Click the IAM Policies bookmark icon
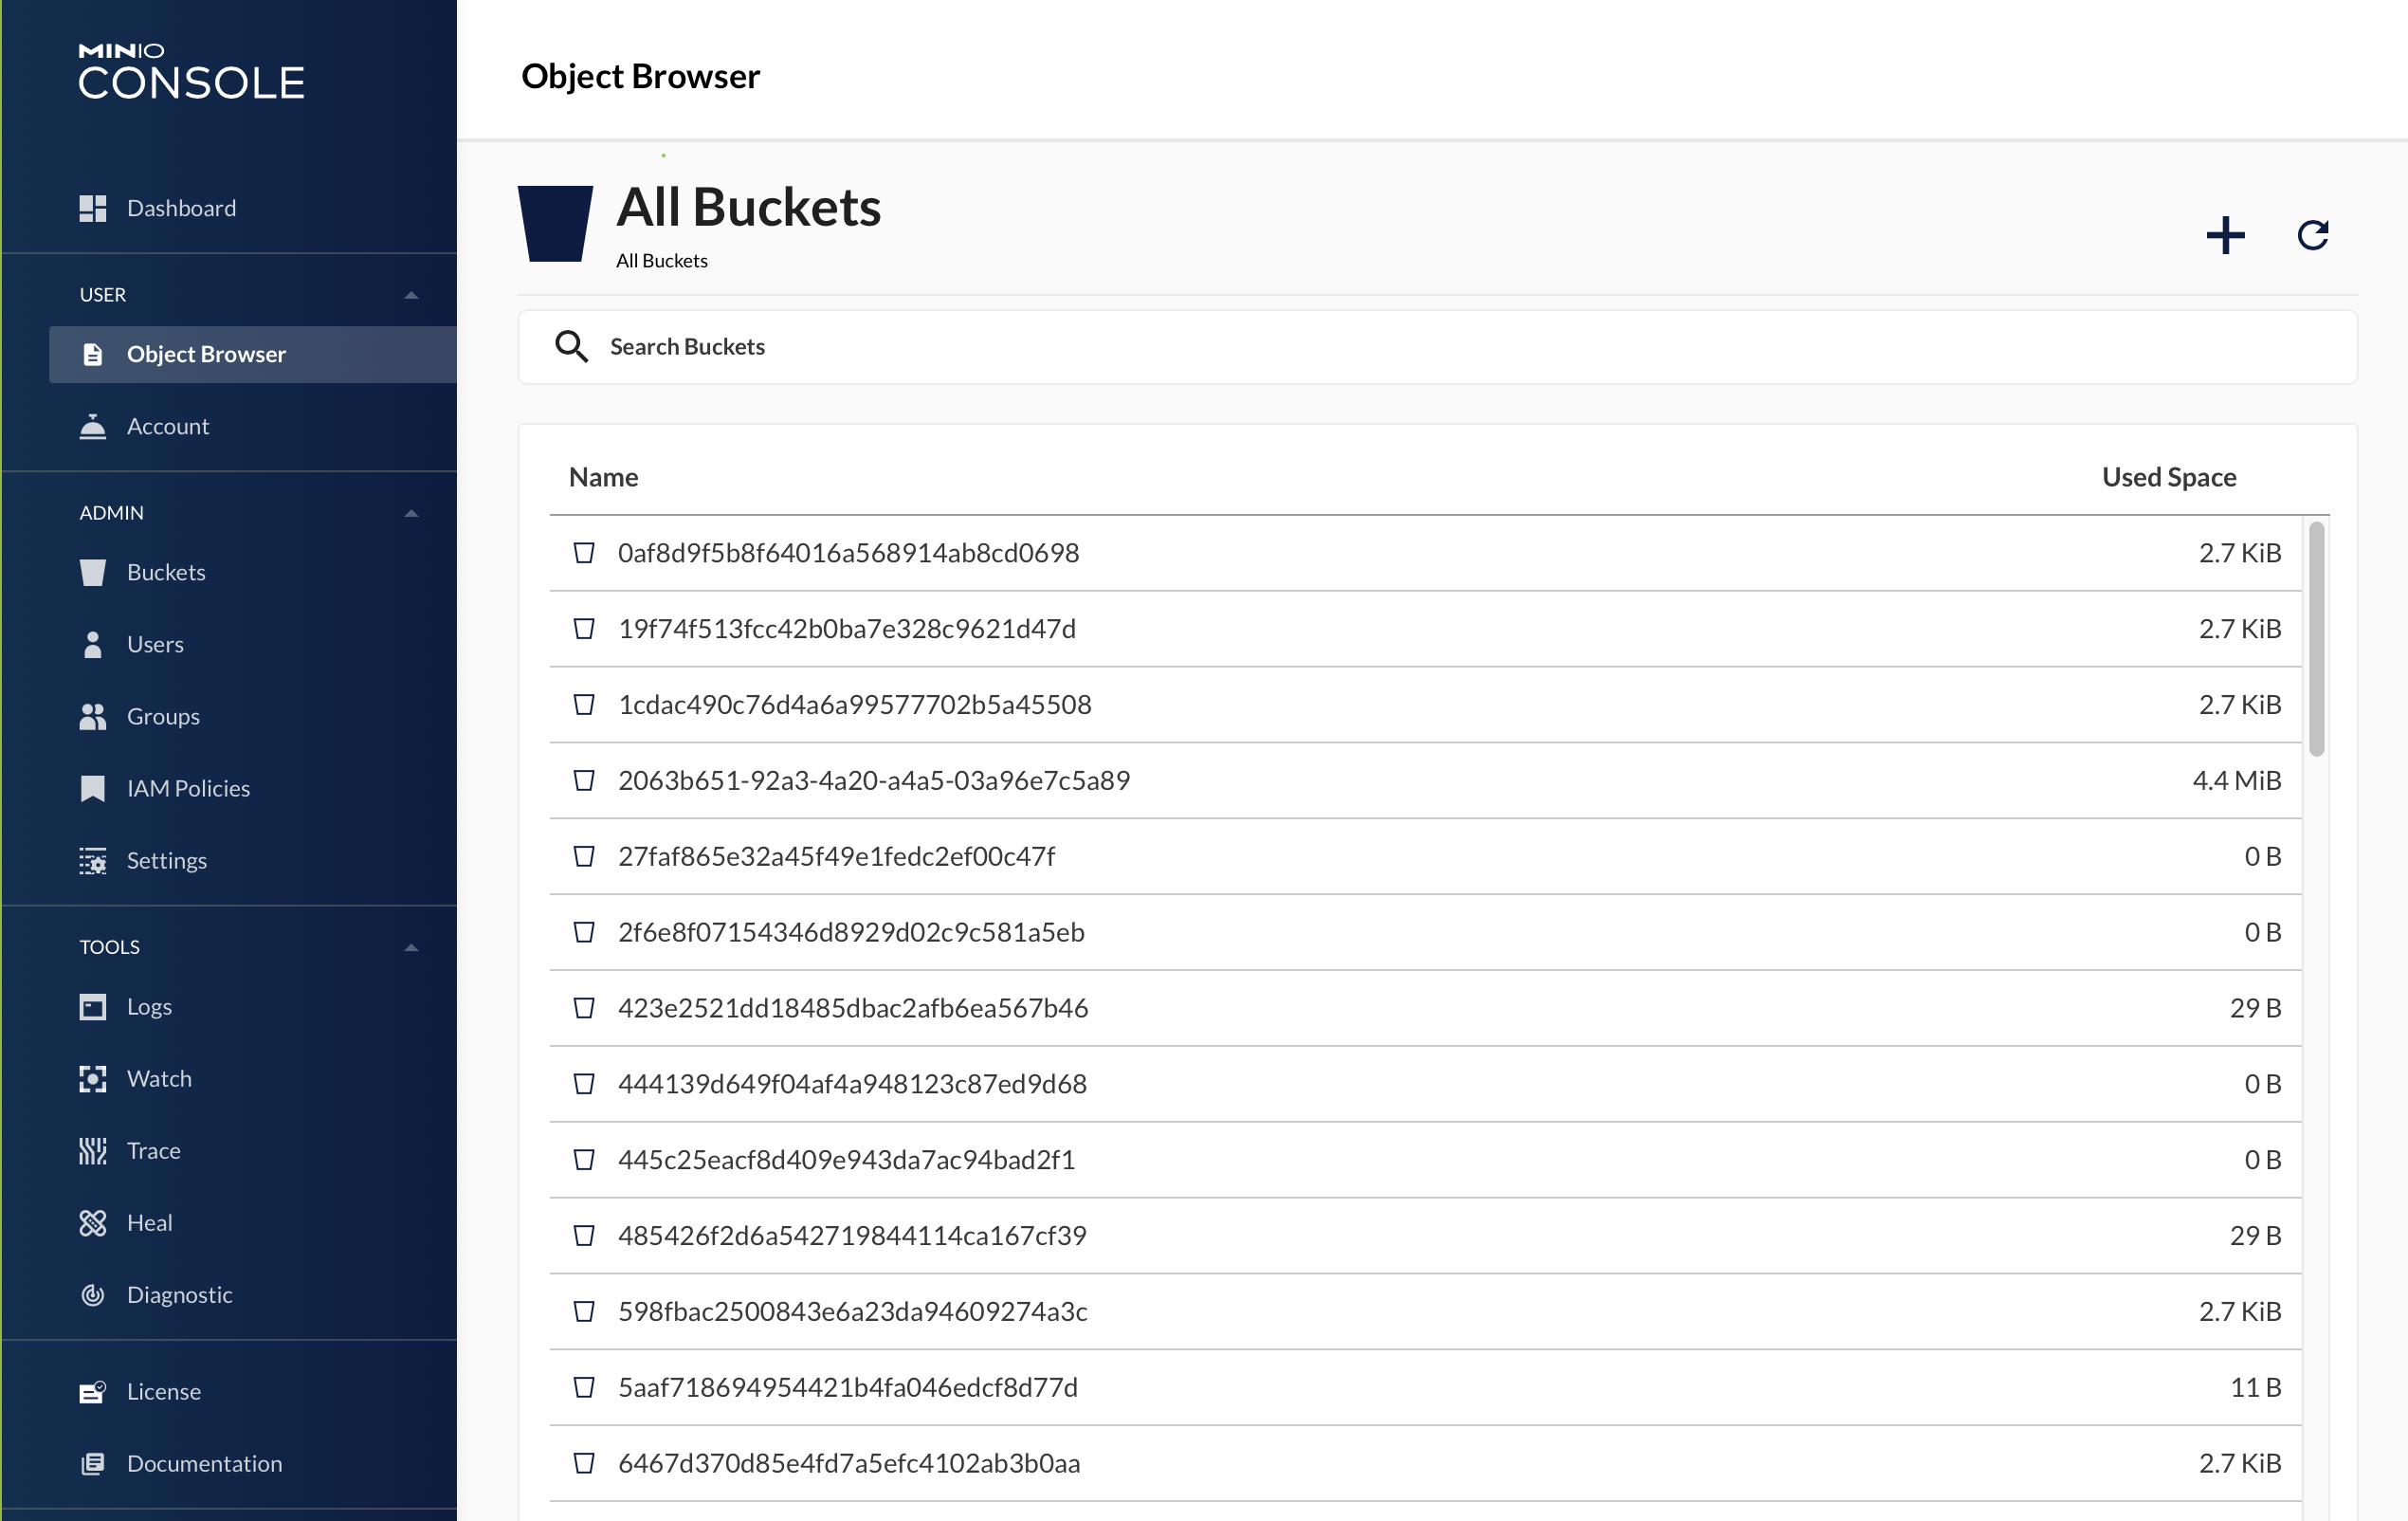This screenshot has width=2408, height=1521. [93, 788]
